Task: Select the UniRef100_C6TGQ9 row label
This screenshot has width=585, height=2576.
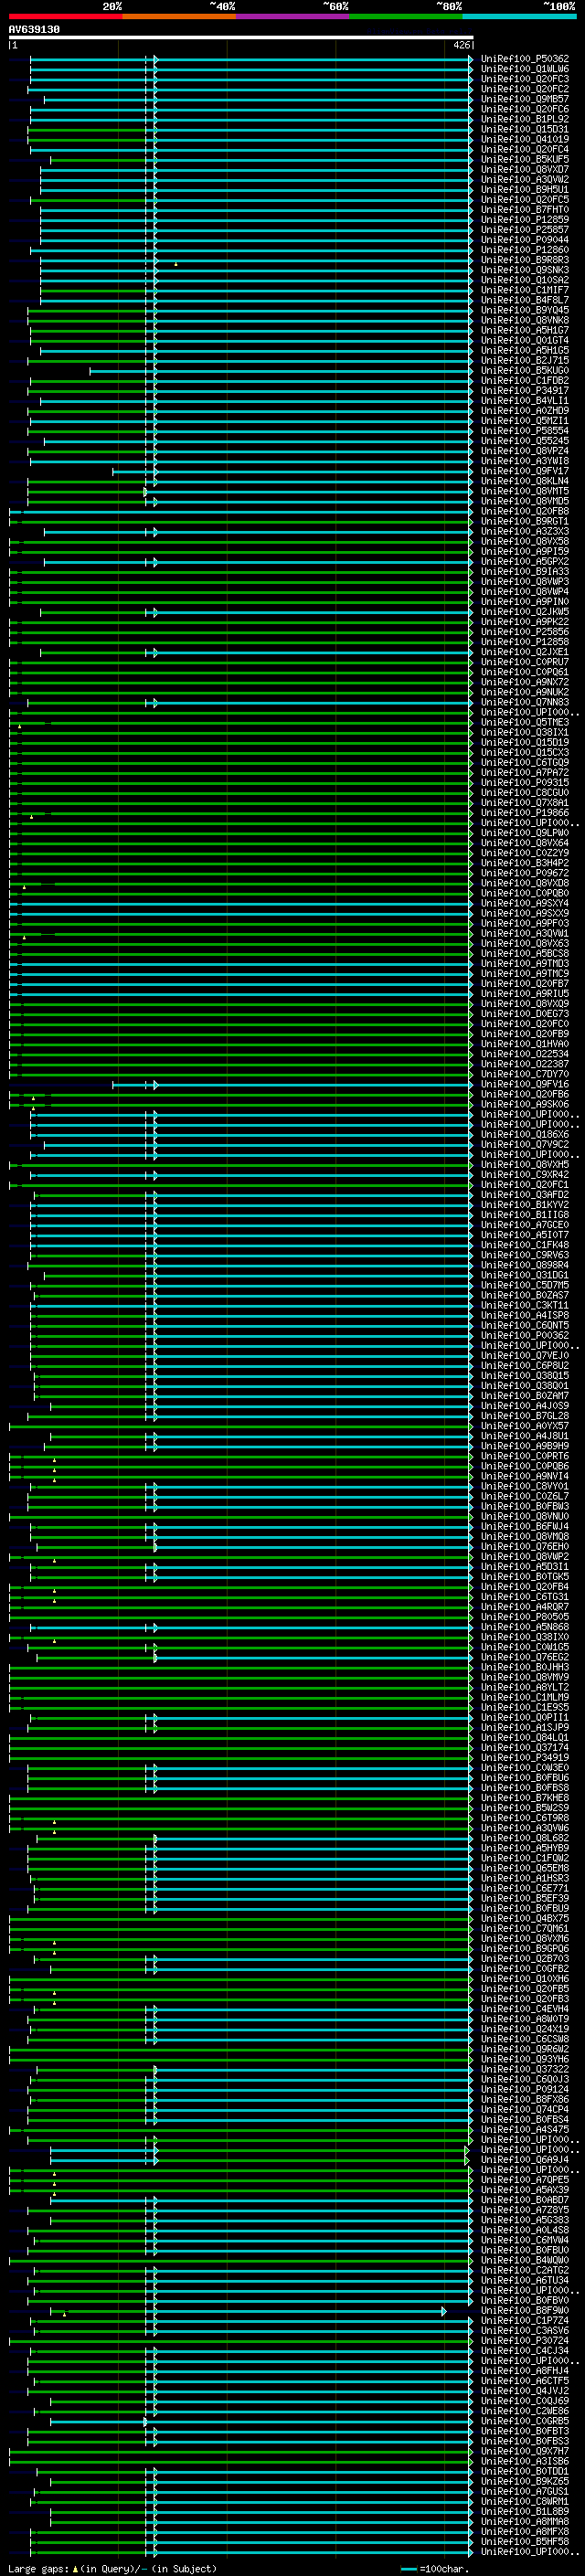Action: click(525, 763)
